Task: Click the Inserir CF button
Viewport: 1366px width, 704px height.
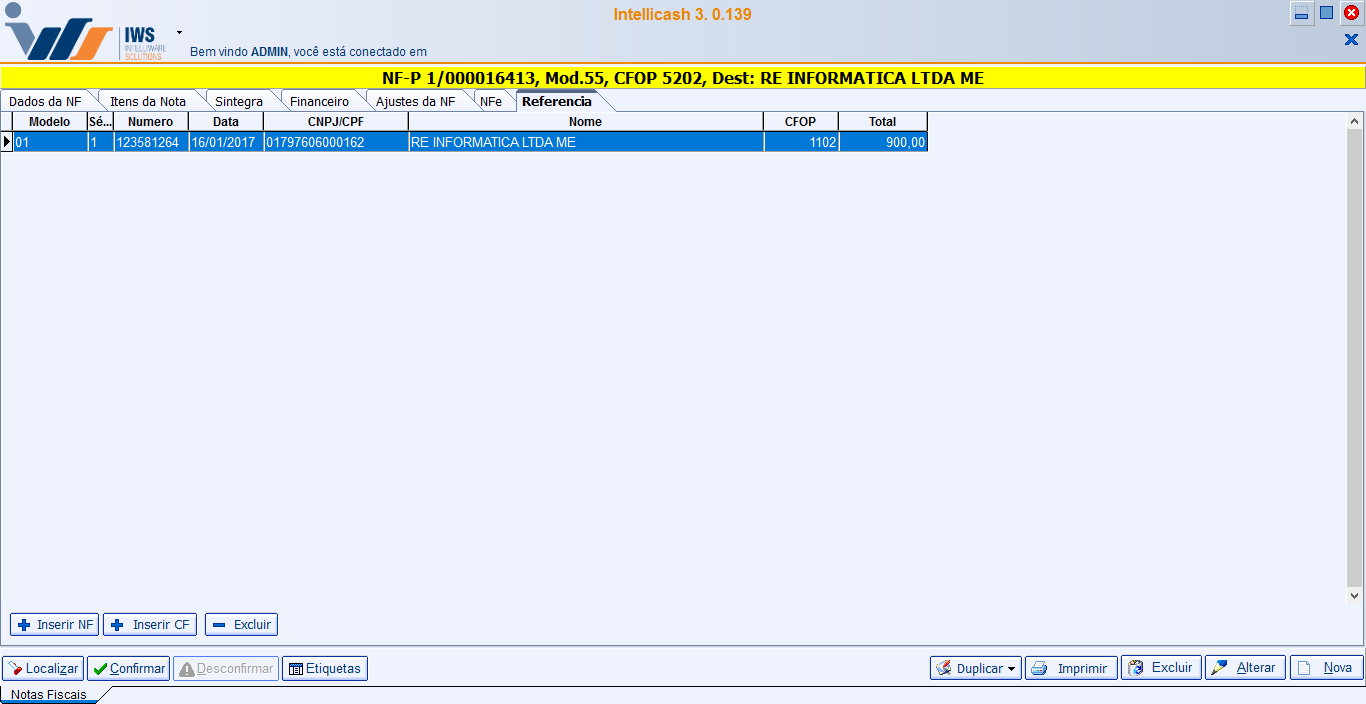Action: click(150, 624)
